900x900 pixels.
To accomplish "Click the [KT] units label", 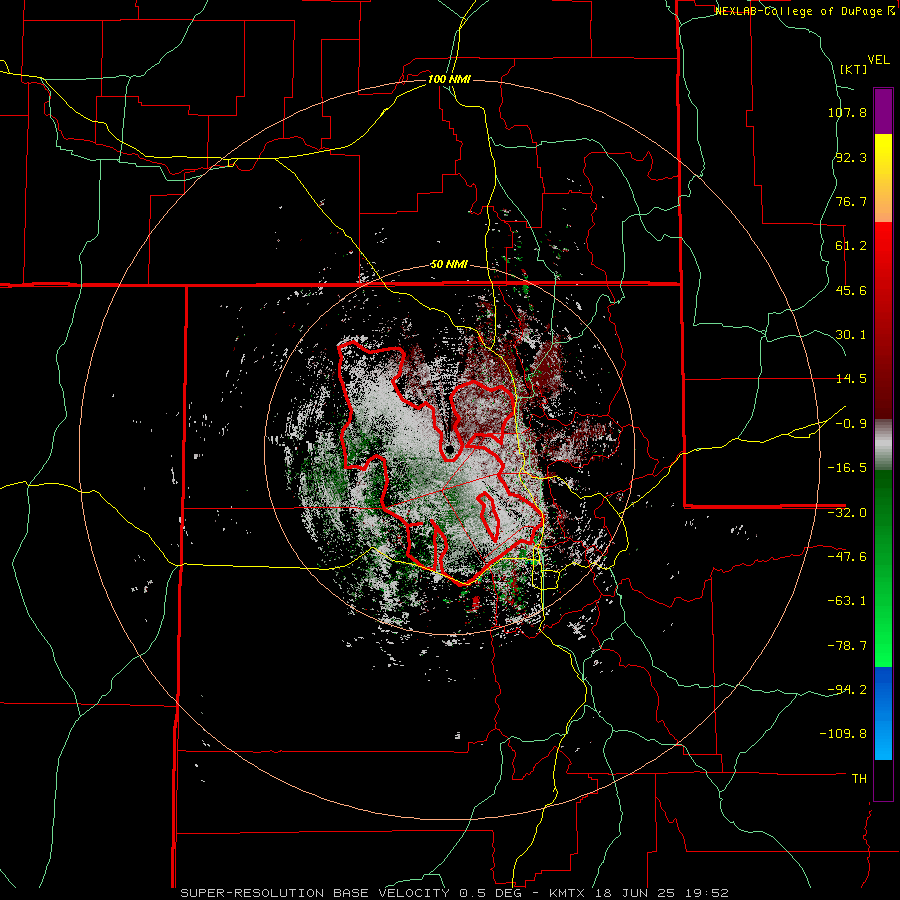I will click(x=853, y=69).
